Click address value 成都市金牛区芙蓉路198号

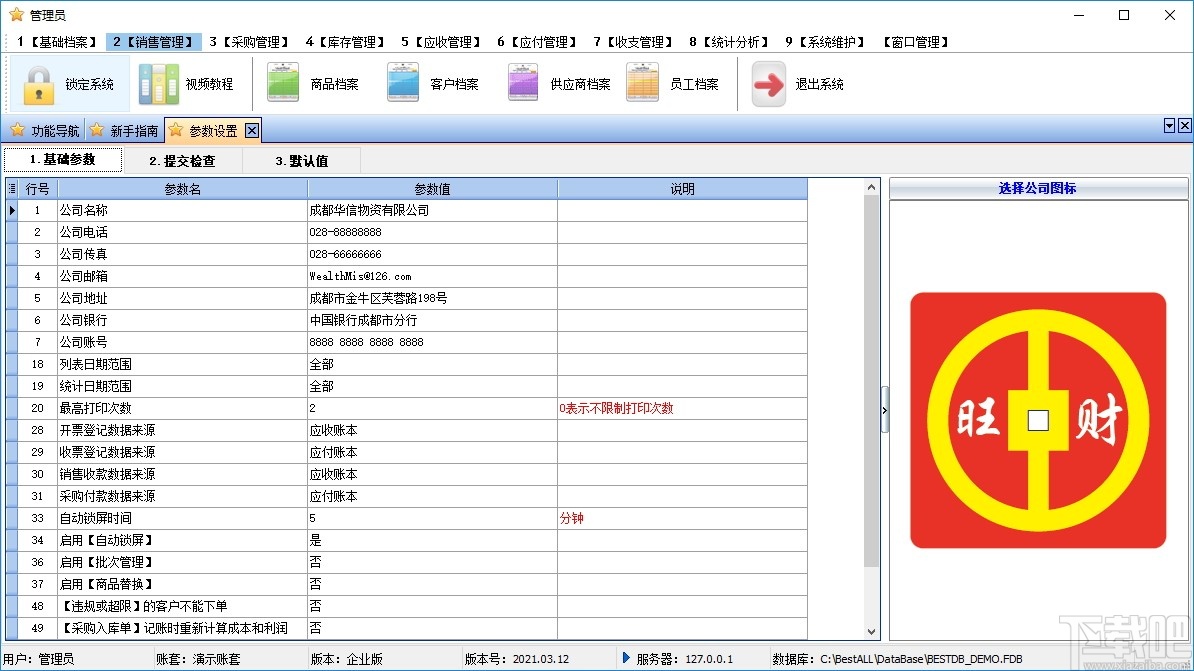coord(433,299)
